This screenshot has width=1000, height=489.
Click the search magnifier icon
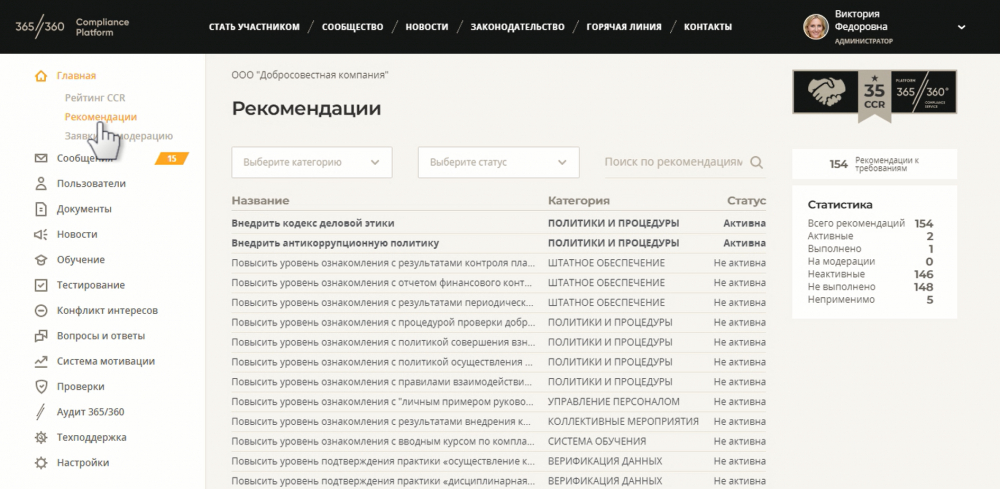pyautogui.click(x=757, y=162)
